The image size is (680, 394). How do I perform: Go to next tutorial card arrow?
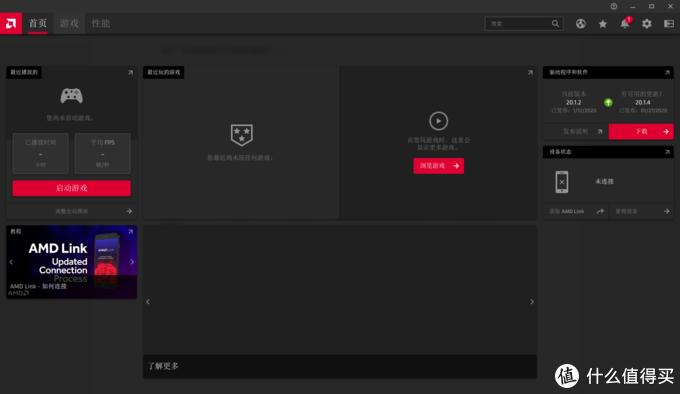132,262
